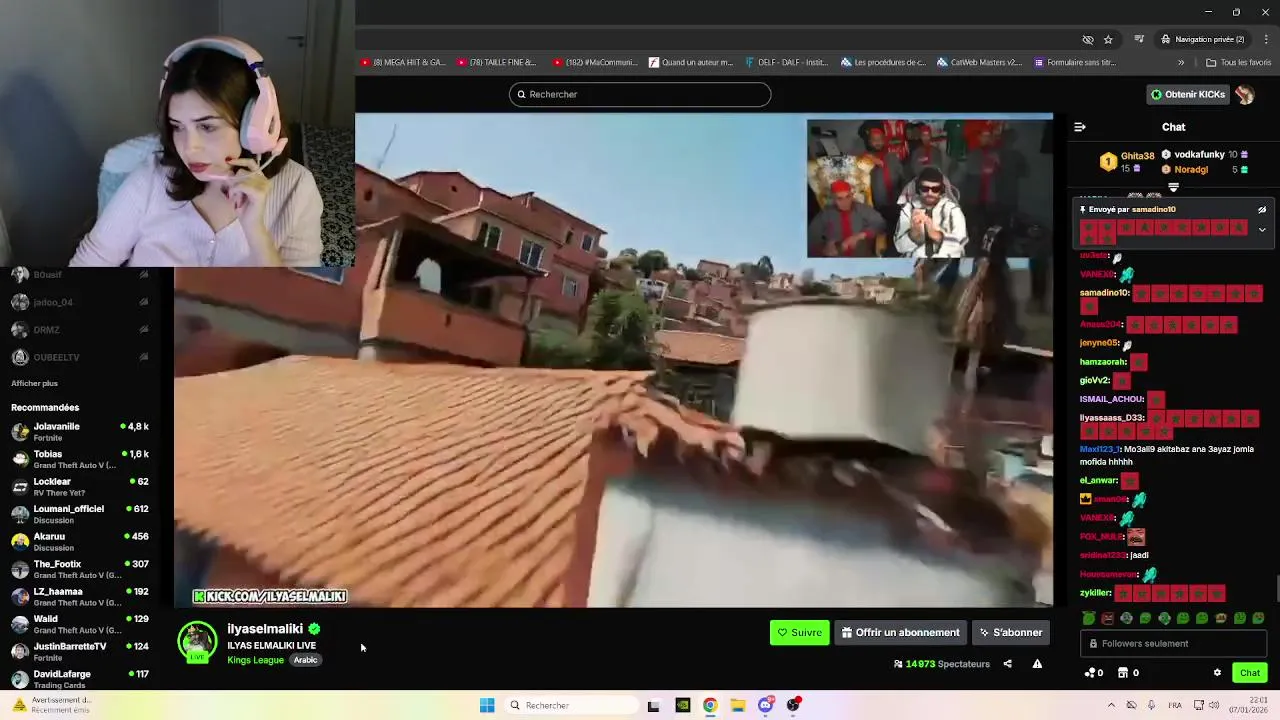This screenshot has width=1280, height=720.
Task: Click samadino10 username in chat
Action: pyautogui.click(x=1104, y=293)
